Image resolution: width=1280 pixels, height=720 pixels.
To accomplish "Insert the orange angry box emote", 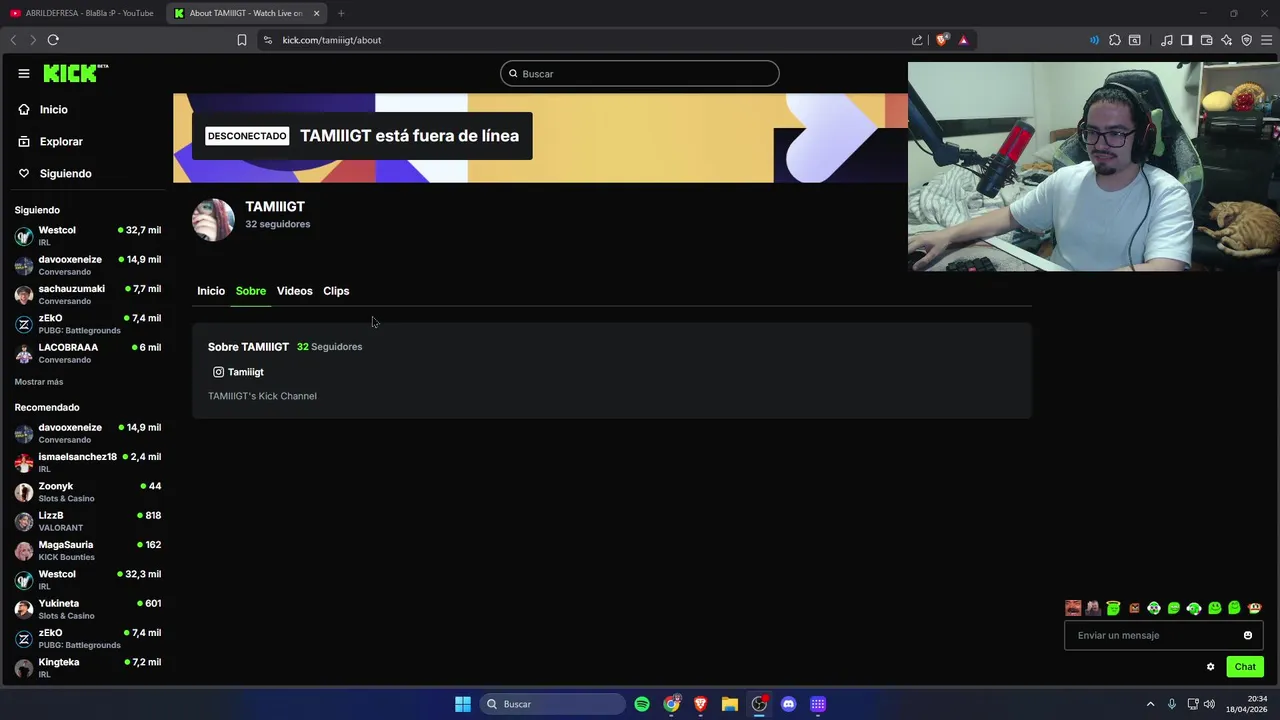I will click(x=1134, y=608).
